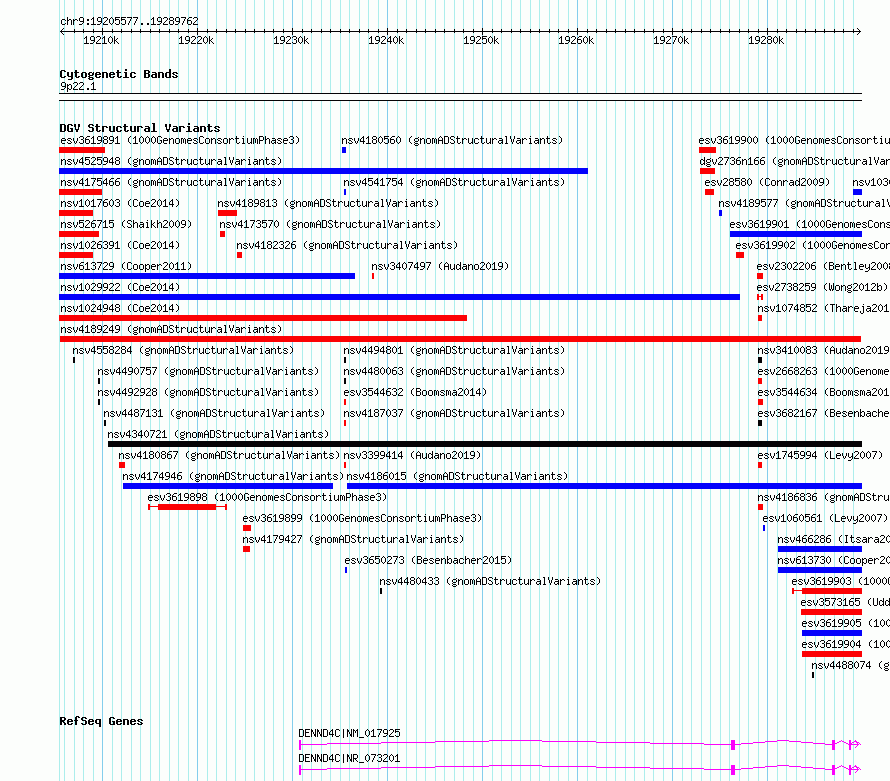Open nsv4558284 variant label
The image size is (890, 781).
click(x=183, y=350)
